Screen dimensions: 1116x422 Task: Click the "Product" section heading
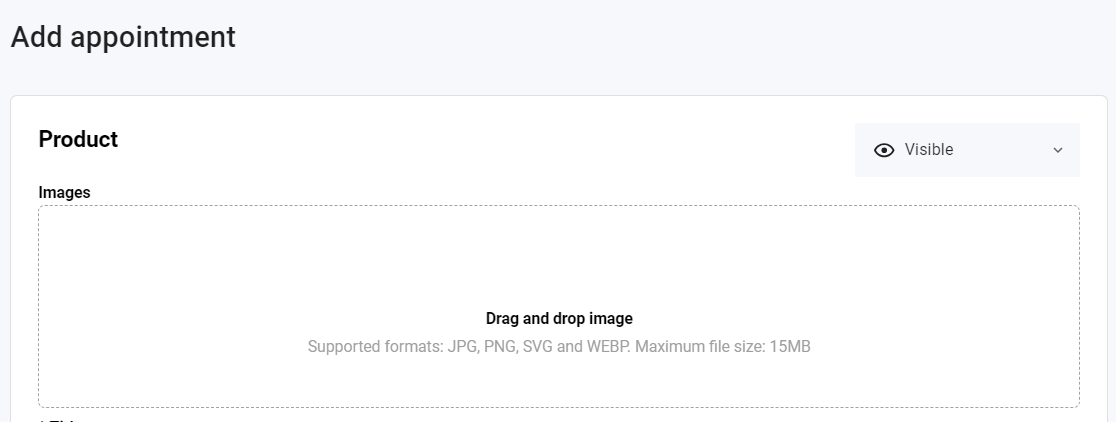(78, 140)
